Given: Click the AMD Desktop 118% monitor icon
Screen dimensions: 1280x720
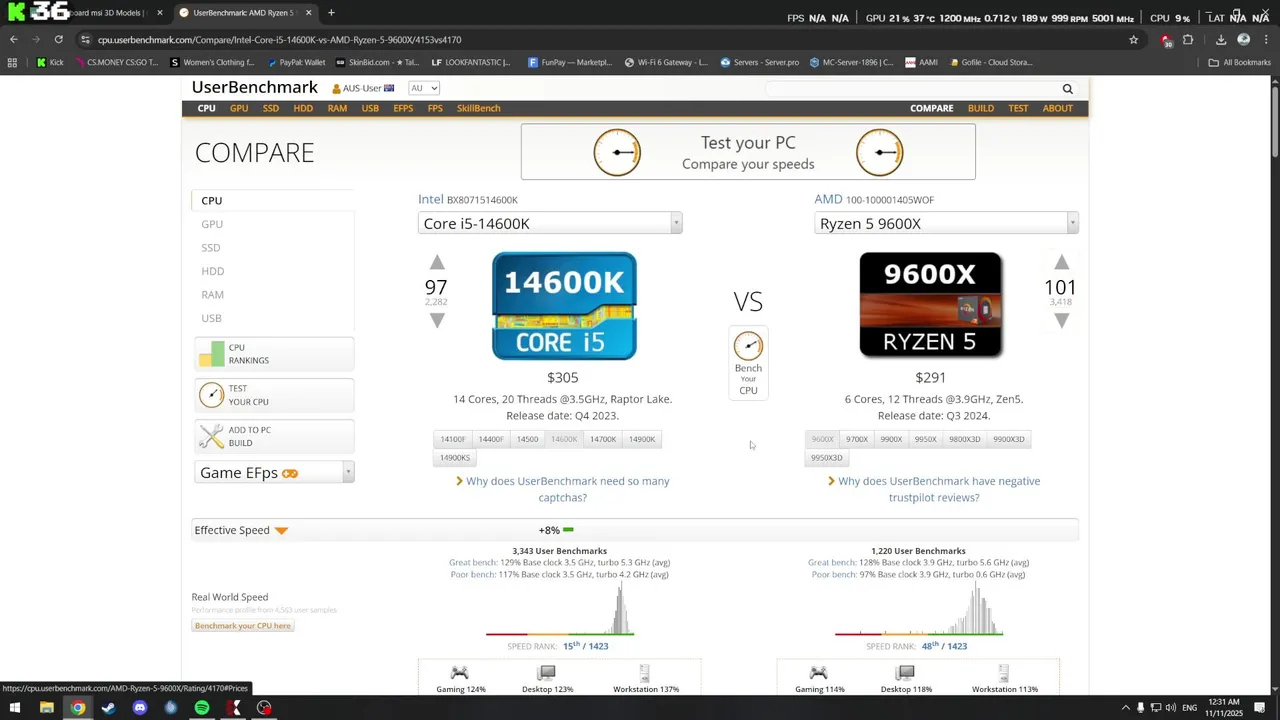Looking at the screenshot, I should (x=905, y=673).
